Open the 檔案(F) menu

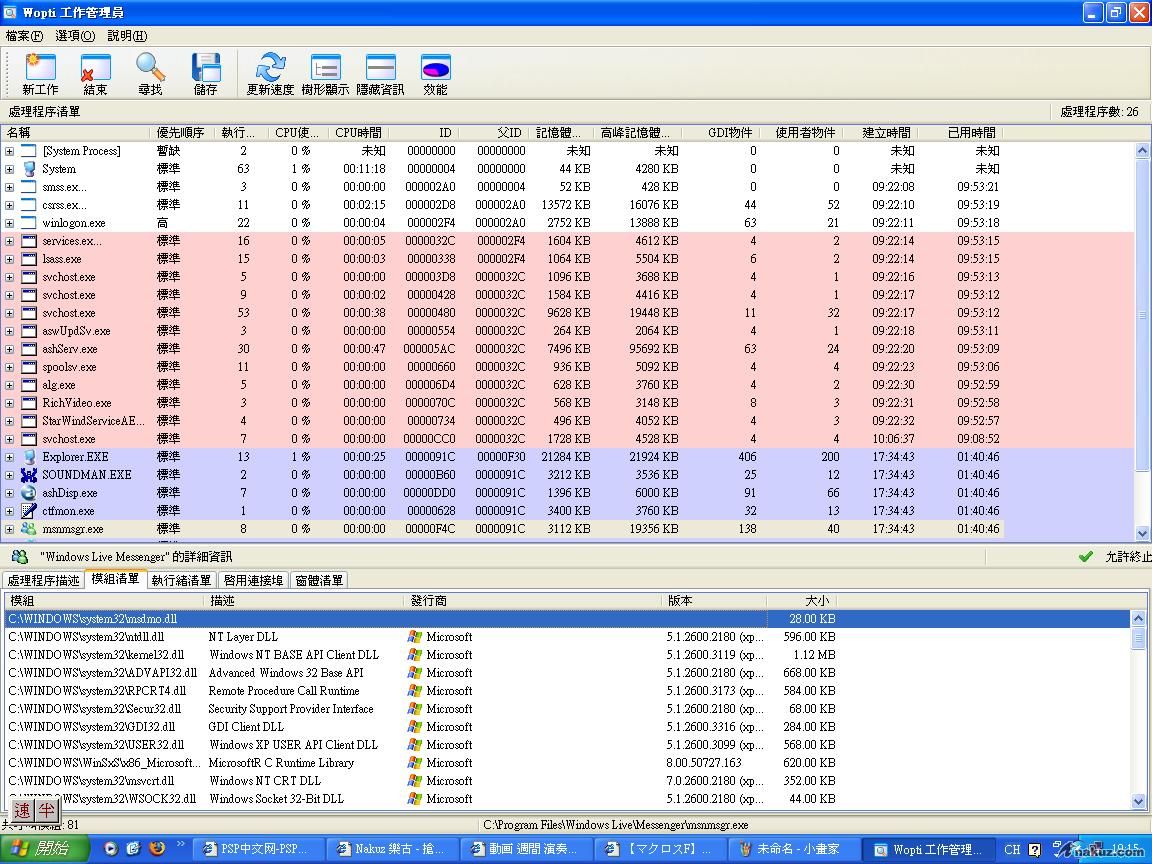point(24,35)
